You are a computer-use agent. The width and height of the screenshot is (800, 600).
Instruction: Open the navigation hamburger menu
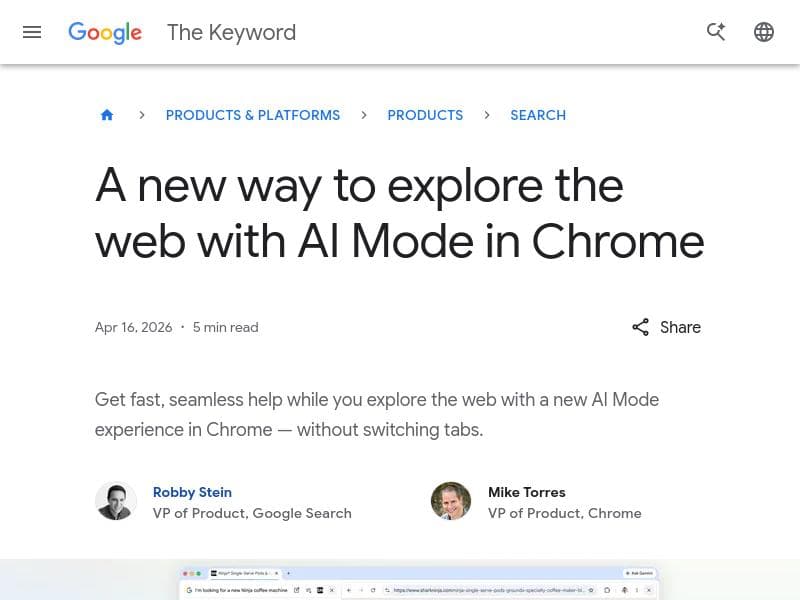click(32, 32)
